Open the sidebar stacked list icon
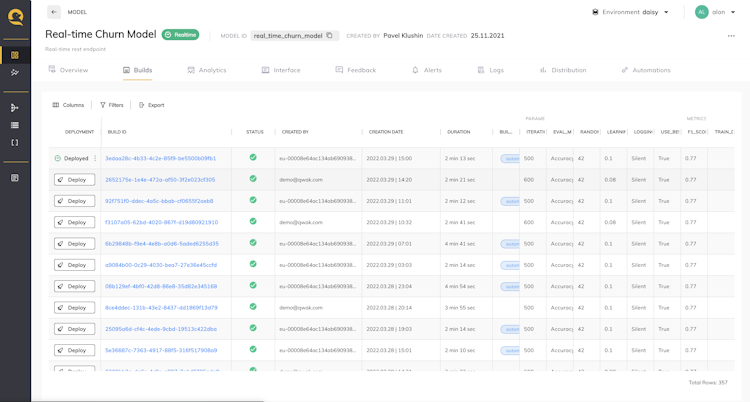Screen dimensions: 750x402 click(x=15, y=125)
